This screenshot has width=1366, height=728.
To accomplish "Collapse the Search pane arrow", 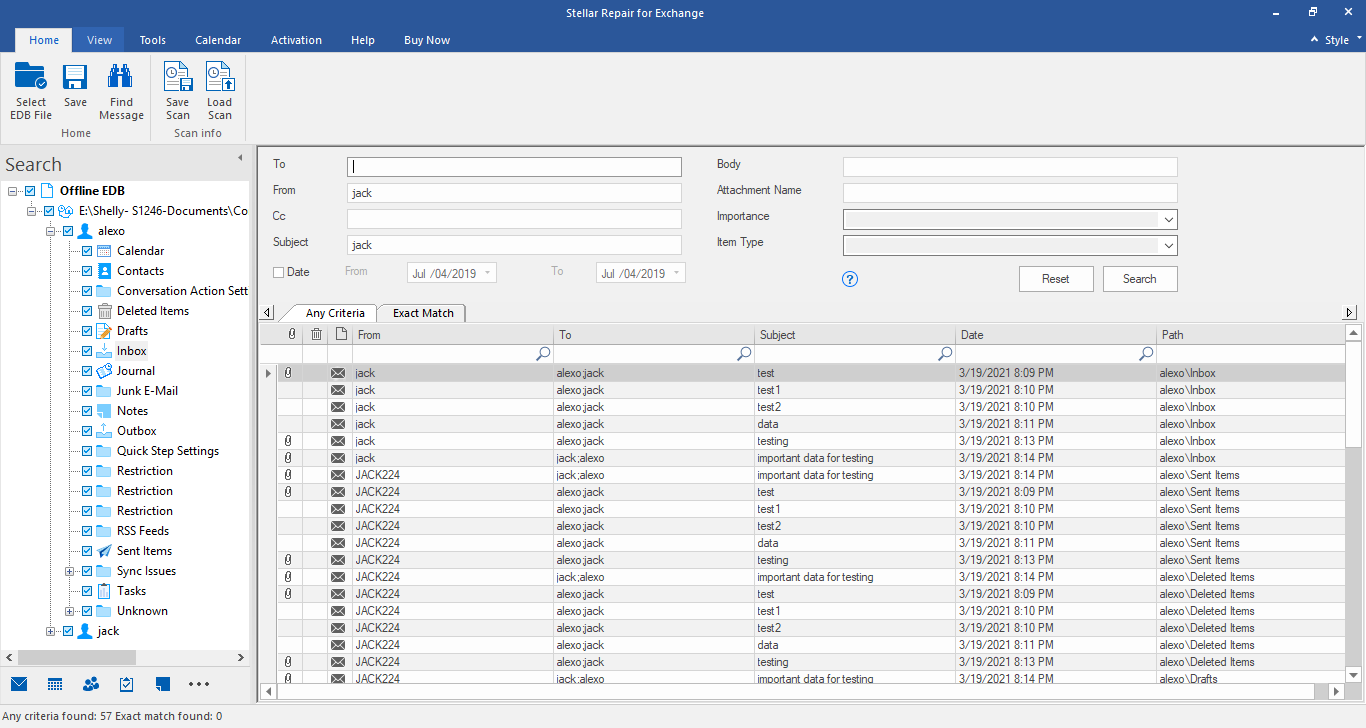I will [x=240, y=158].
